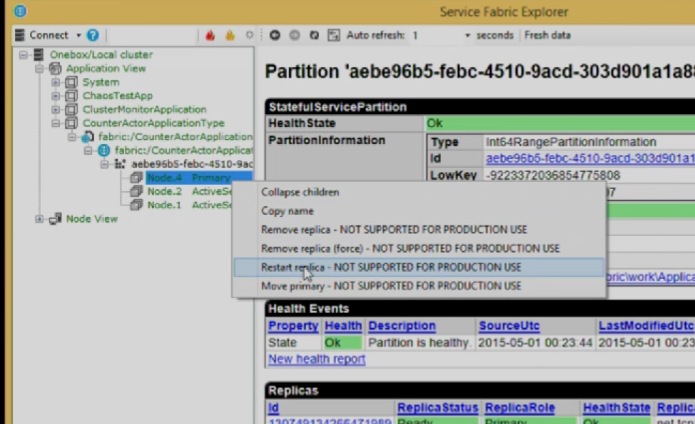
Task: Sort Replicas by HealthState column
Action: coord(617,408)
